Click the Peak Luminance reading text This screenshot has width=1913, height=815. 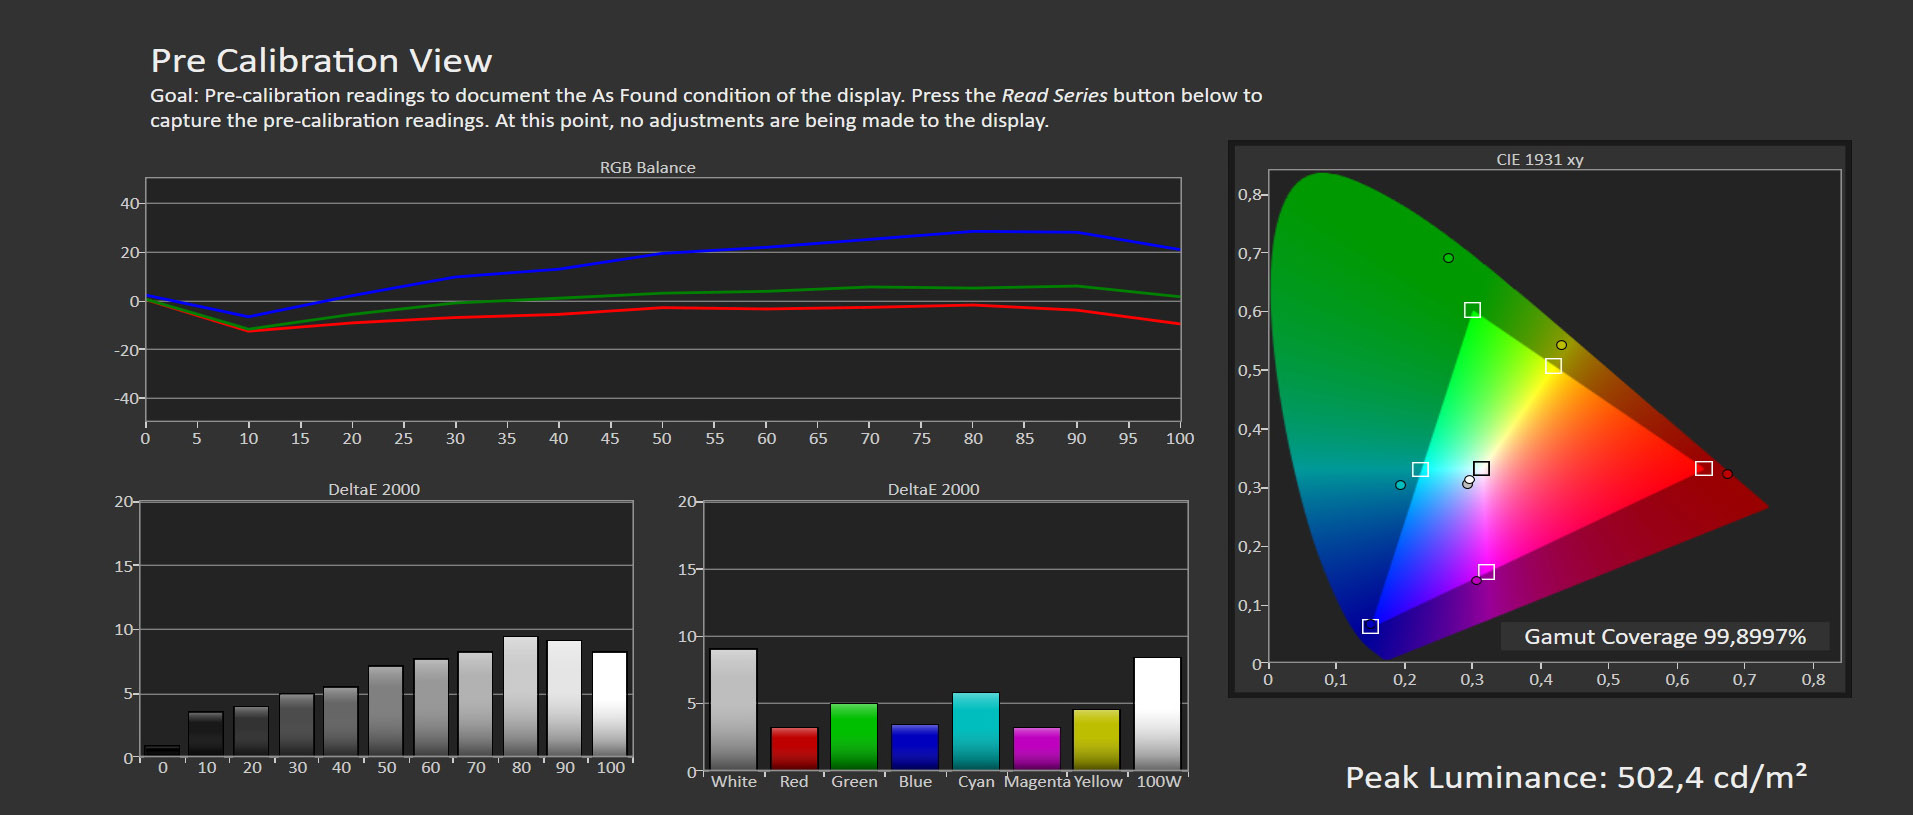click(1575, 778)
